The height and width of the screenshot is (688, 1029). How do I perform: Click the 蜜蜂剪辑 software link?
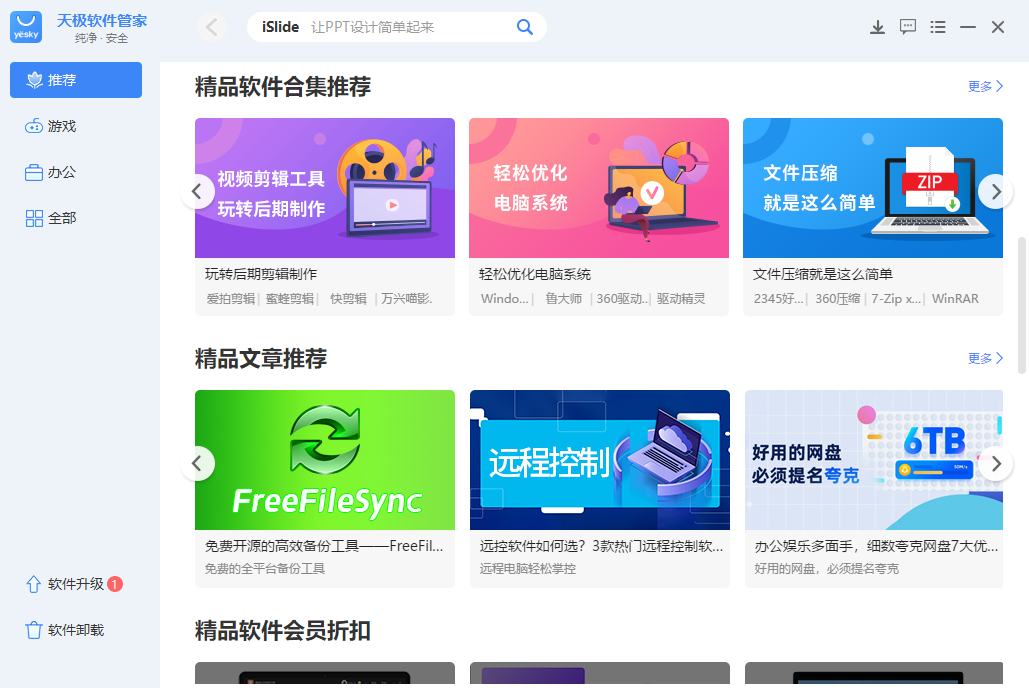pyautogui.click(x=289, y=299)
